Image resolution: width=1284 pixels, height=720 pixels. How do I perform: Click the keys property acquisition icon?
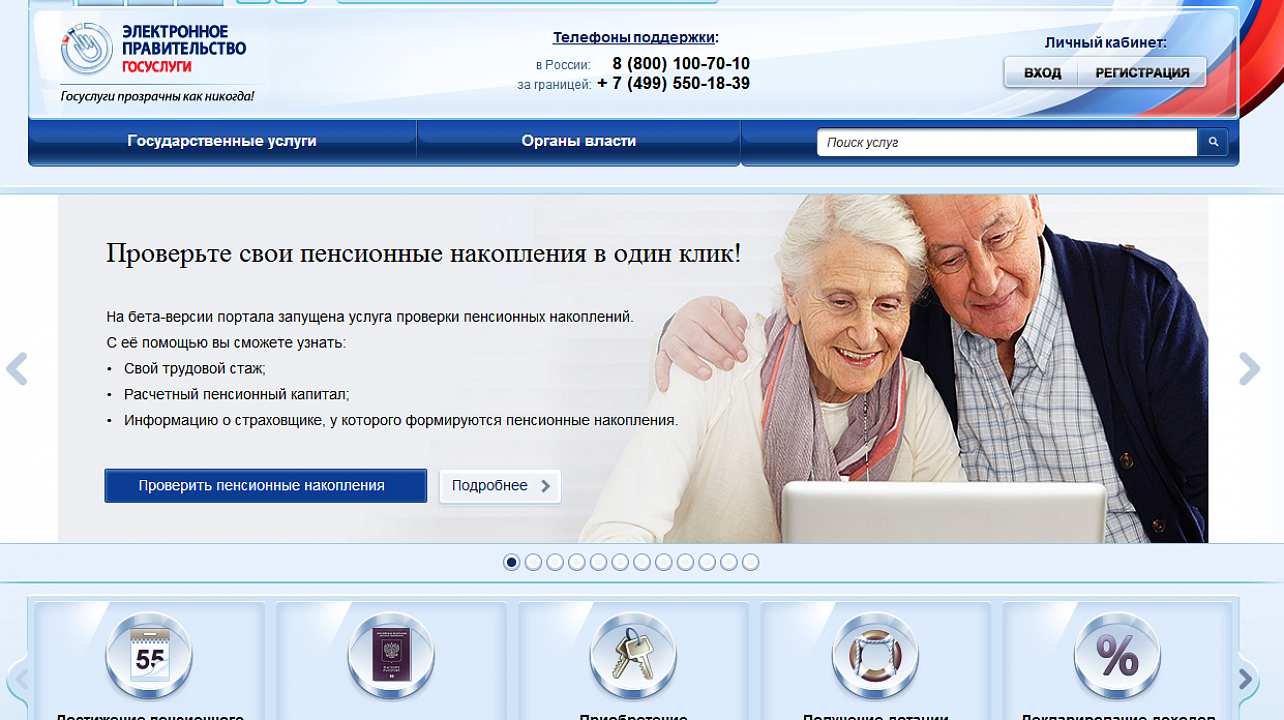[633, 656]
